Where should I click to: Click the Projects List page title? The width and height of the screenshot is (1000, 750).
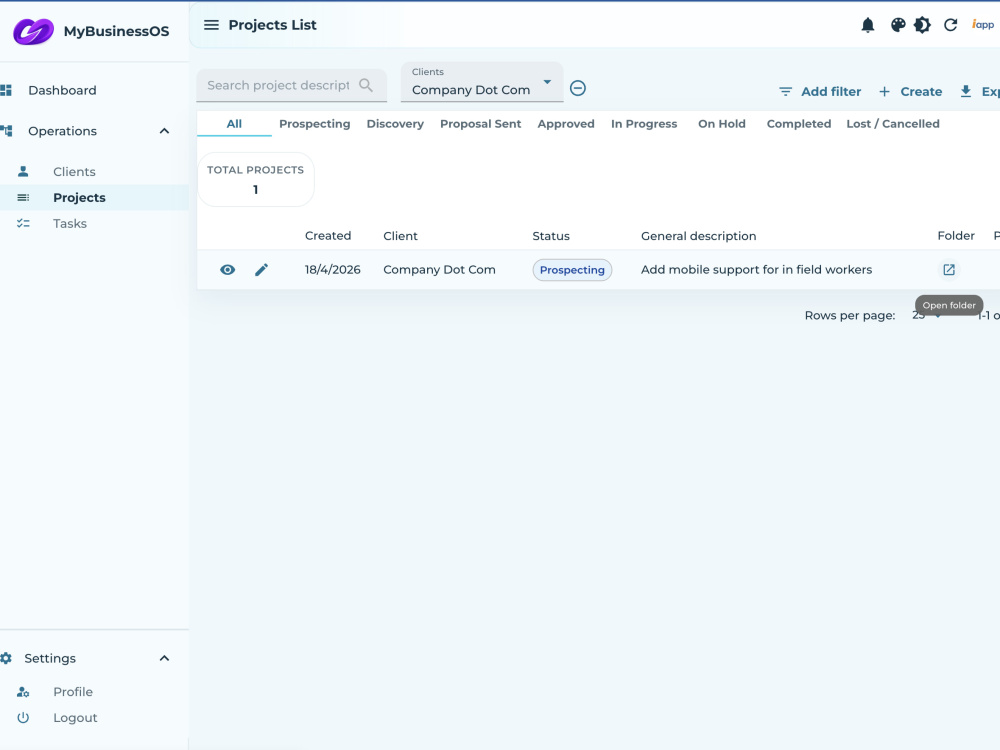[x=272, y=25]
